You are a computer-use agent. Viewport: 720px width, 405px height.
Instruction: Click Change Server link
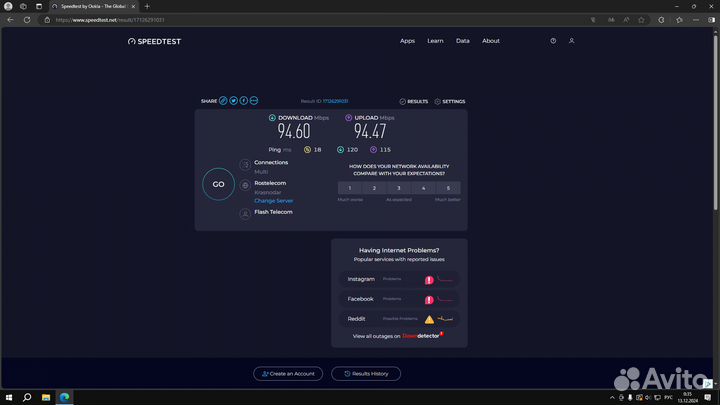click(x=273, y=201)
